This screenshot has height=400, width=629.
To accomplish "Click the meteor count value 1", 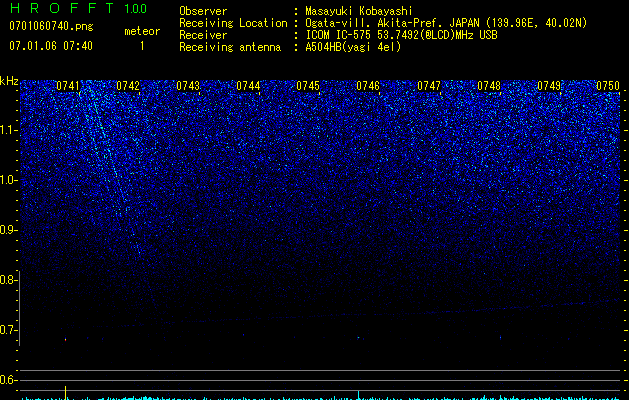I will click(x=142, y=46).
